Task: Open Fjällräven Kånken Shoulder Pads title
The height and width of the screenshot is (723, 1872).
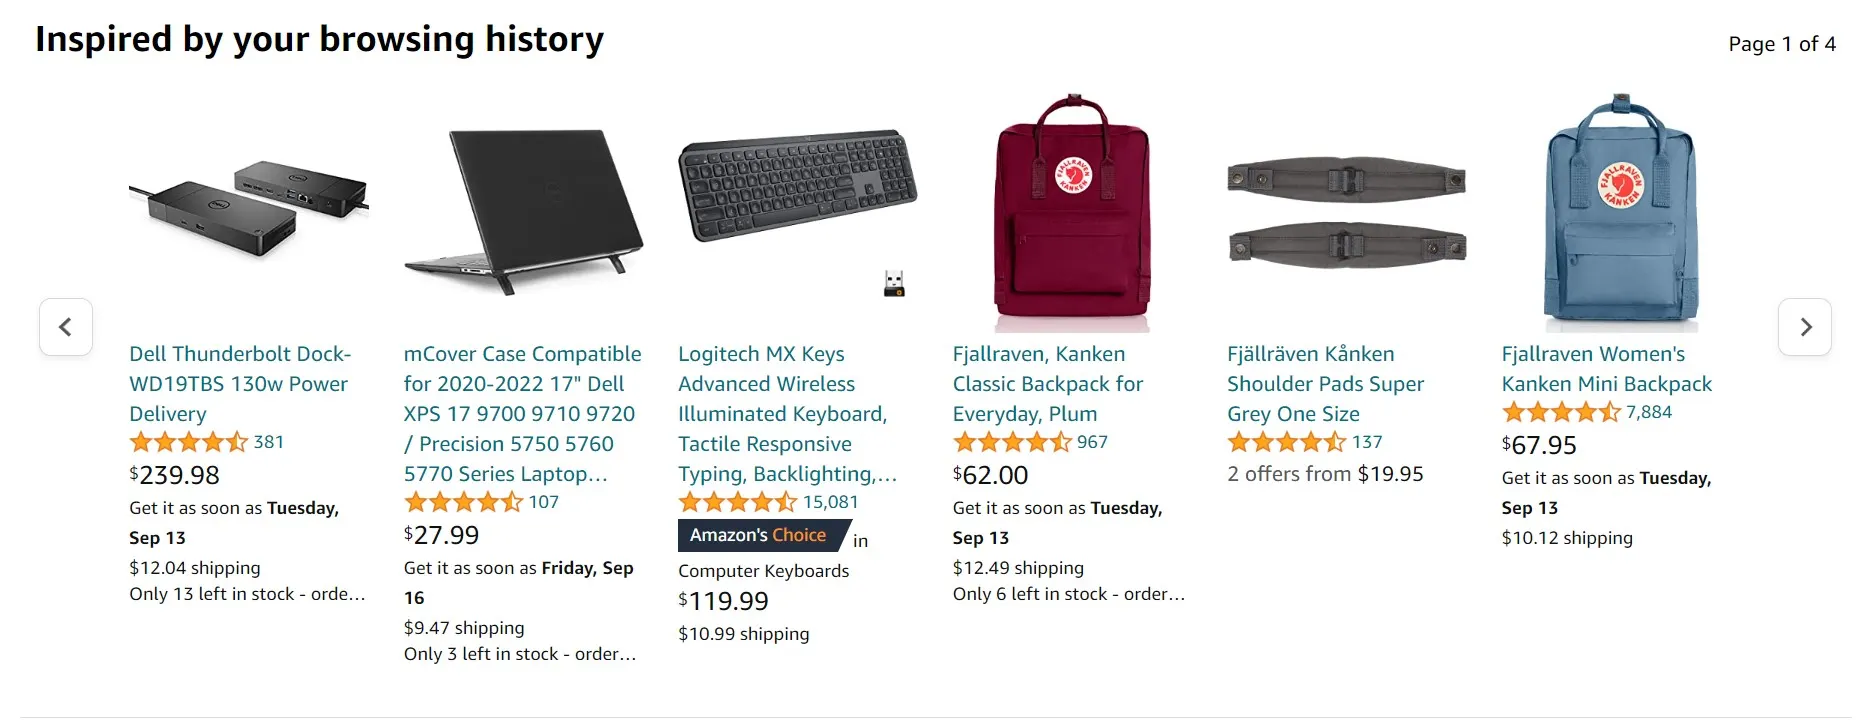Action: pyautogui.click(x=1325, y=384)
